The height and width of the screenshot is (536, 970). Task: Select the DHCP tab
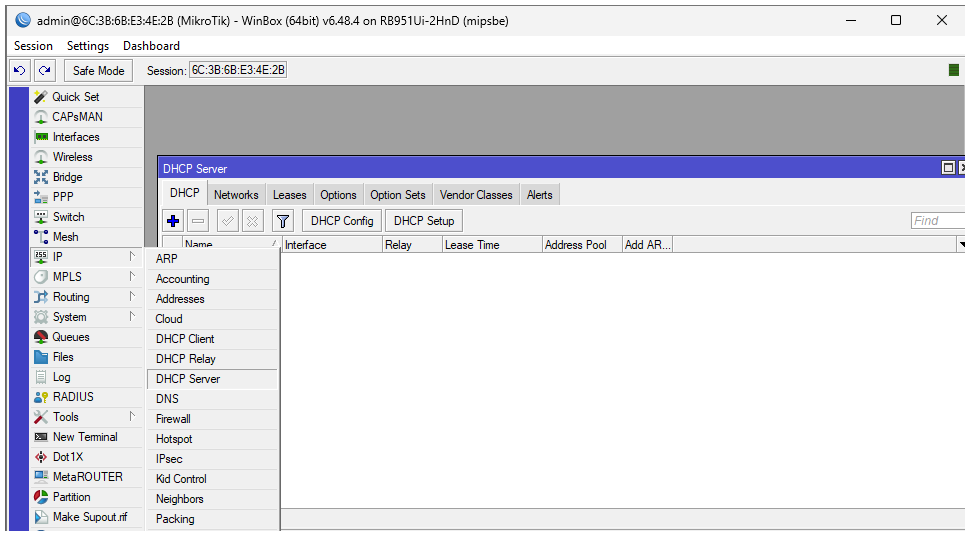185,193
